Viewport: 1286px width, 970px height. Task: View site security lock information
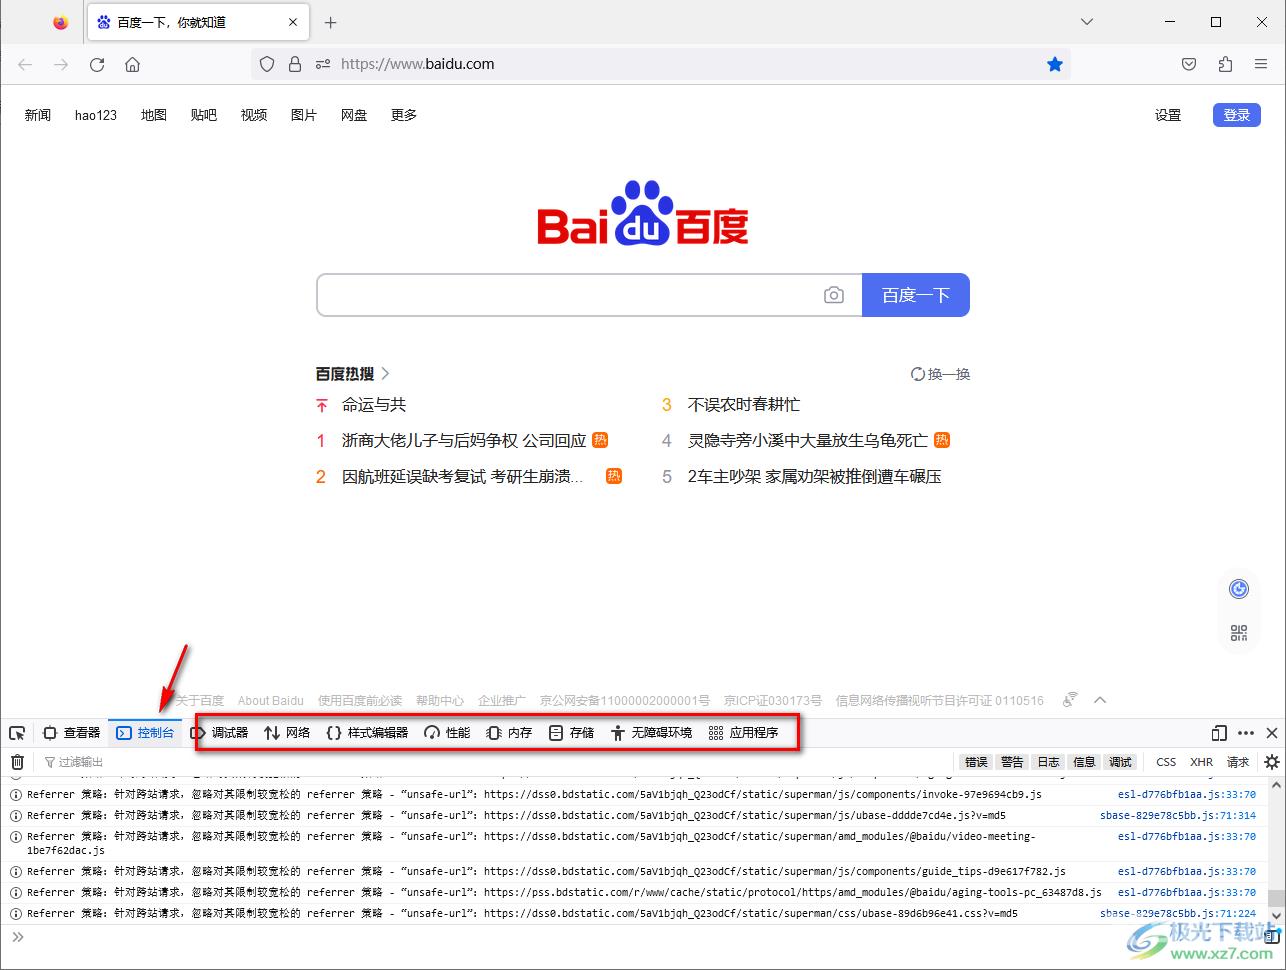295,64
